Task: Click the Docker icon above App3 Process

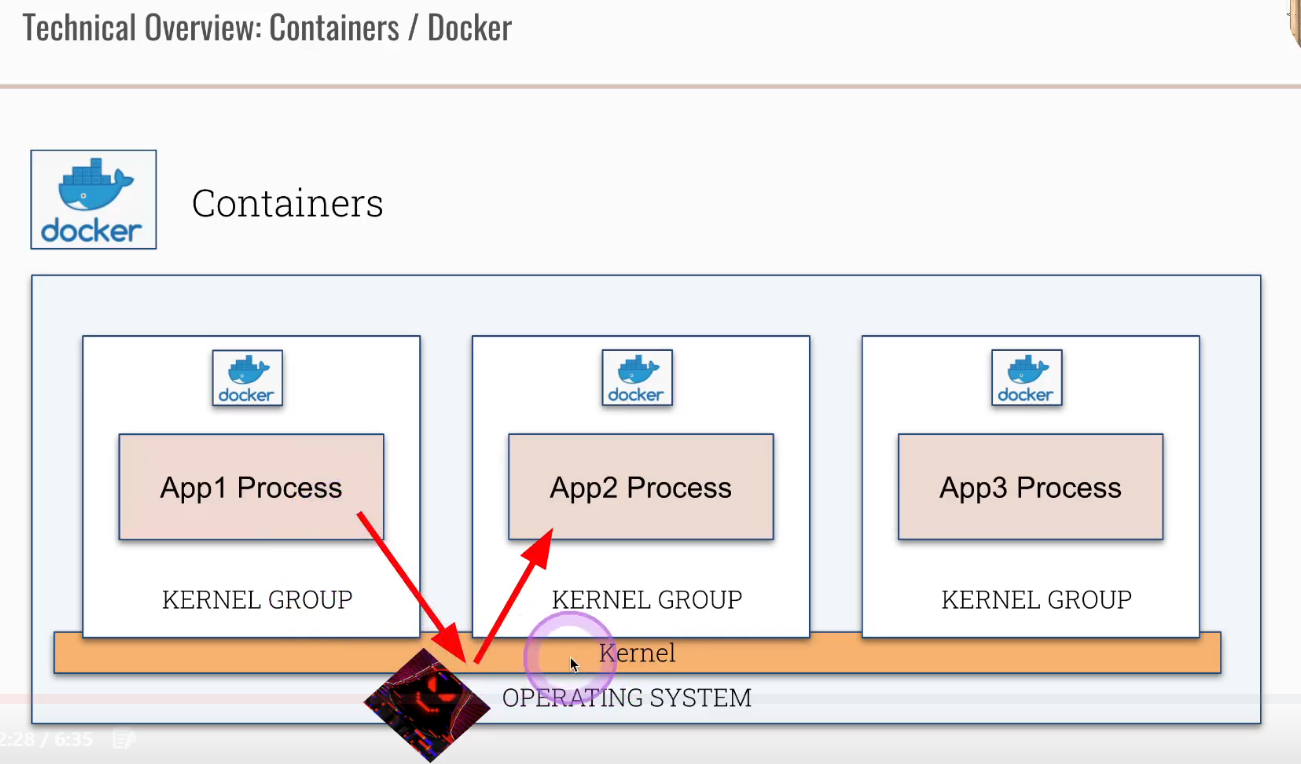Action: [x=1027, y=378]
